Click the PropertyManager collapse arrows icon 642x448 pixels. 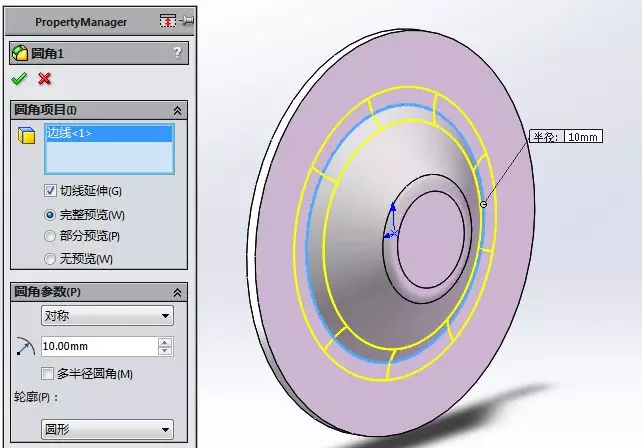coord(168,20)
